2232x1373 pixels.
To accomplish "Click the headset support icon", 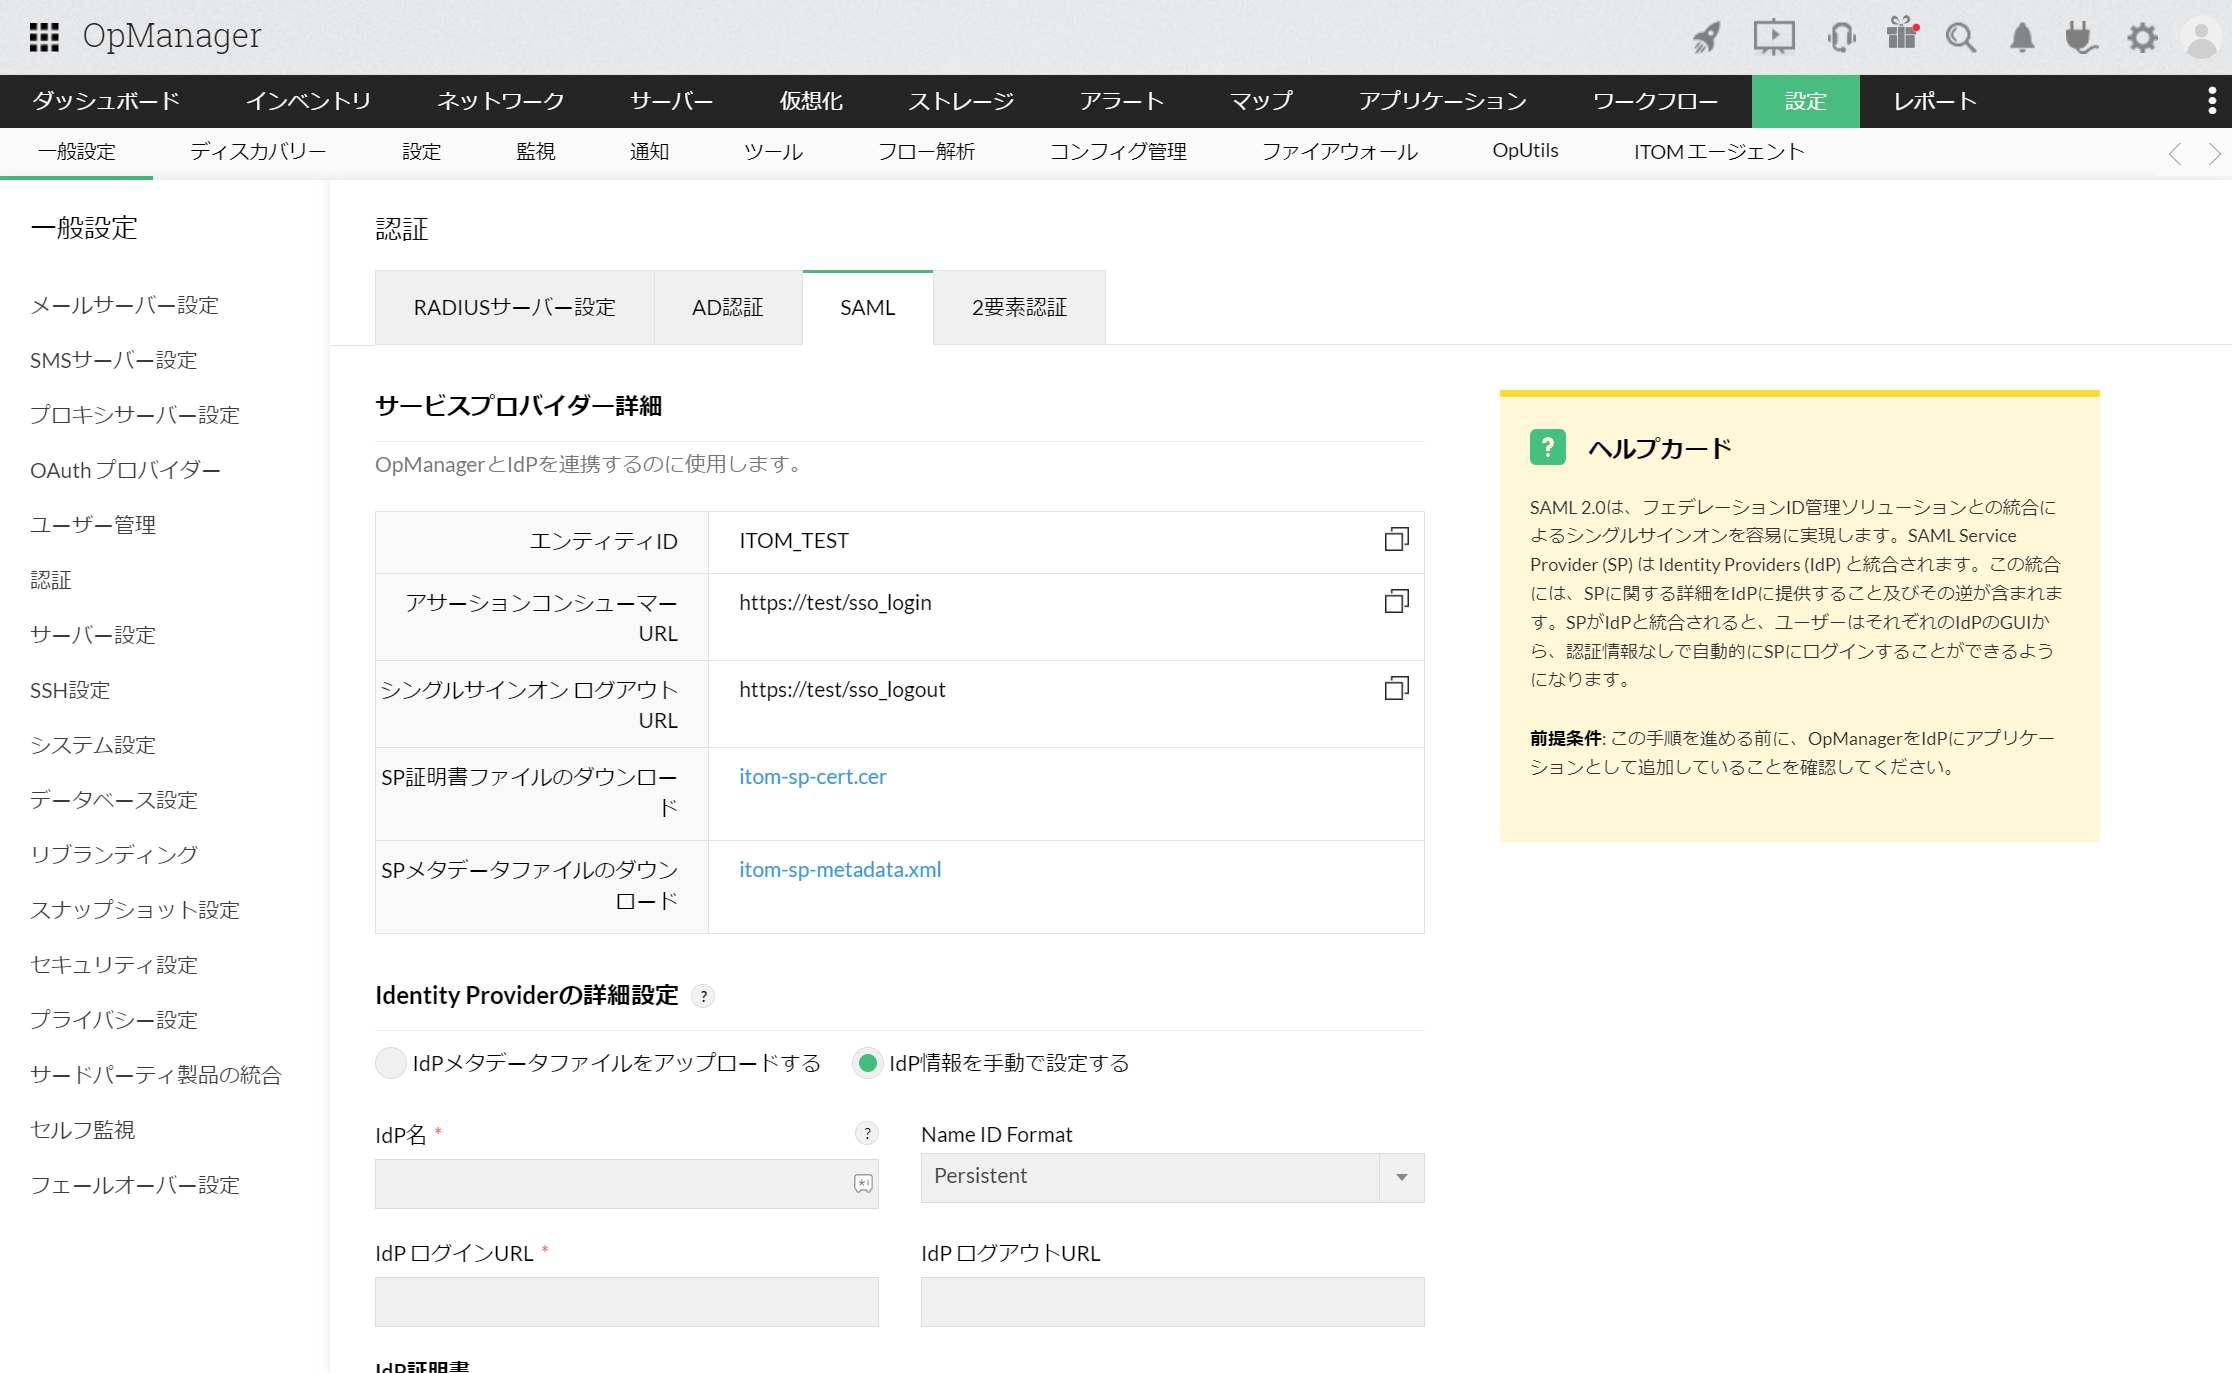I will pos(1841,38).
